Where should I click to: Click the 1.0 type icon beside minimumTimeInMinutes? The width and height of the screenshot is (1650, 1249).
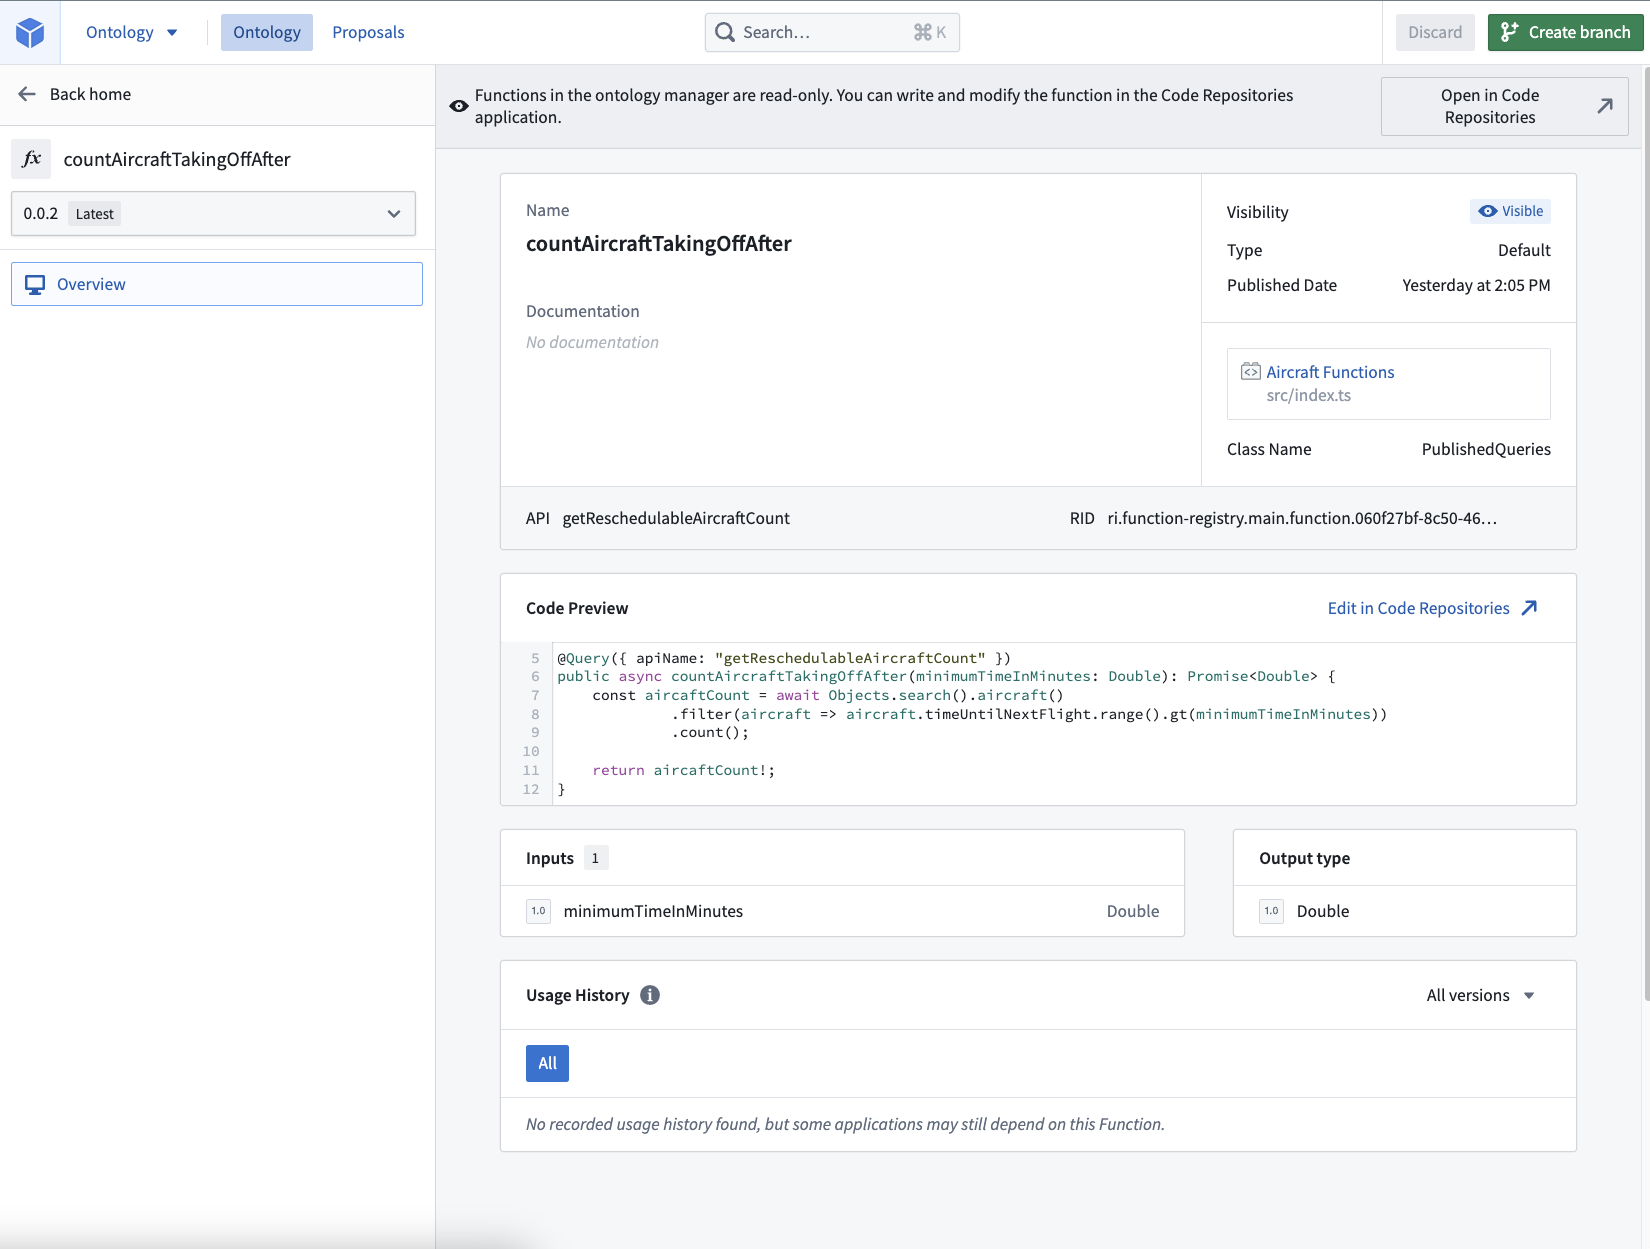pyautogui.click(x=538, y=911)
